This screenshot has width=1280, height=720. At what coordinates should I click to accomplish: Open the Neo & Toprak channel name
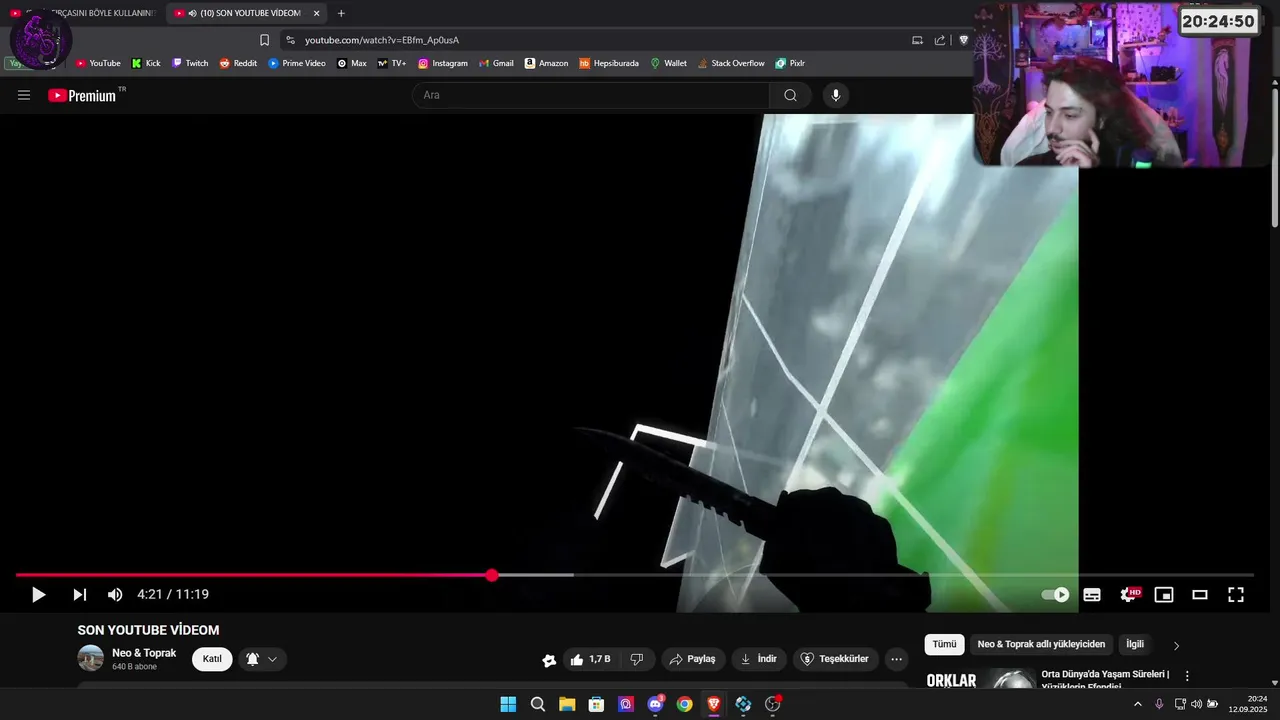[x=144, y=653]
